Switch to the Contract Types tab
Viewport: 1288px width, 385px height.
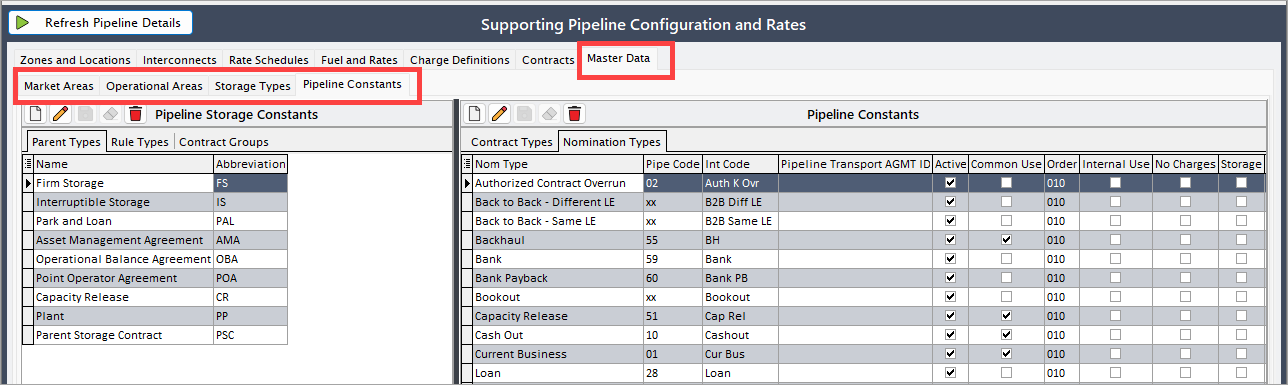(x=512, y=142)
